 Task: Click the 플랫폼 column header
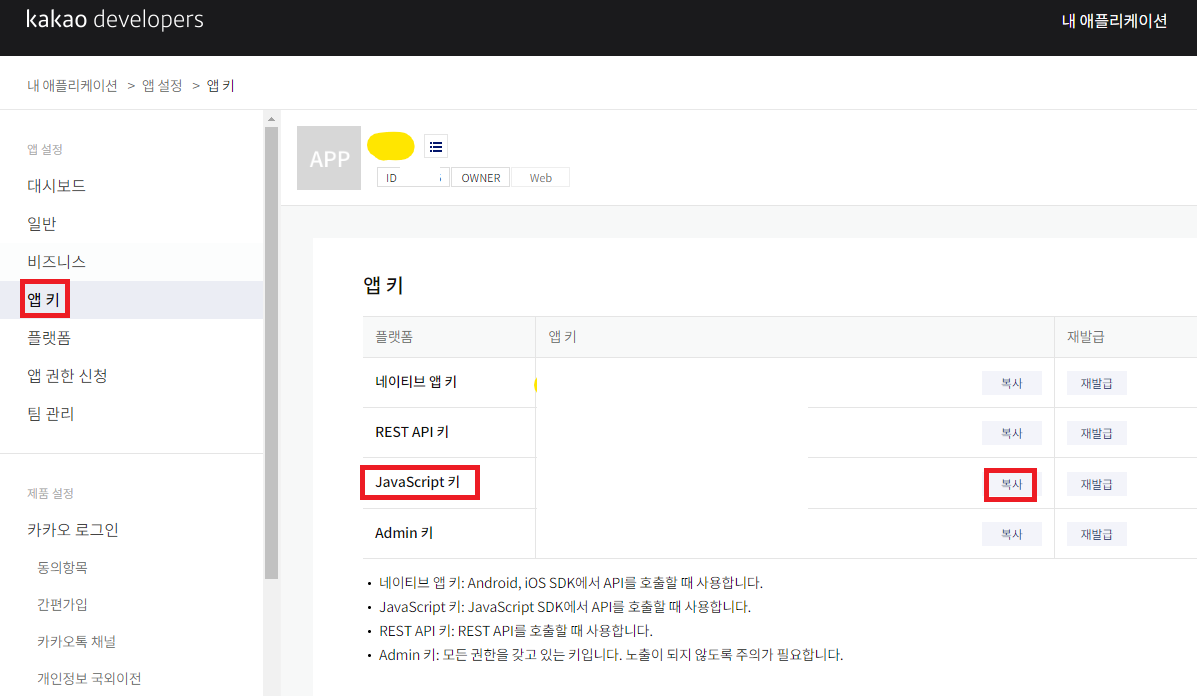(394, 337)
